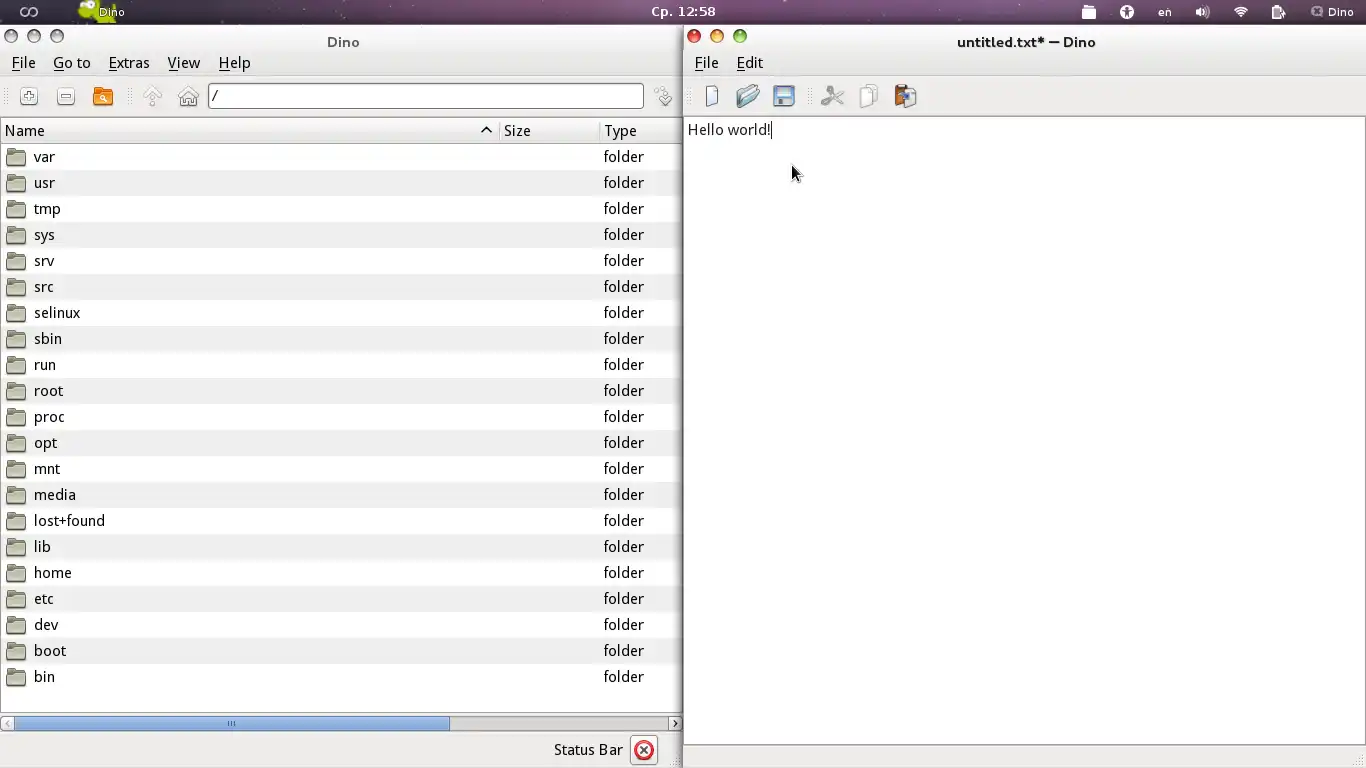Select the run folder row
1366x768 pixels.
coord(341,365)
